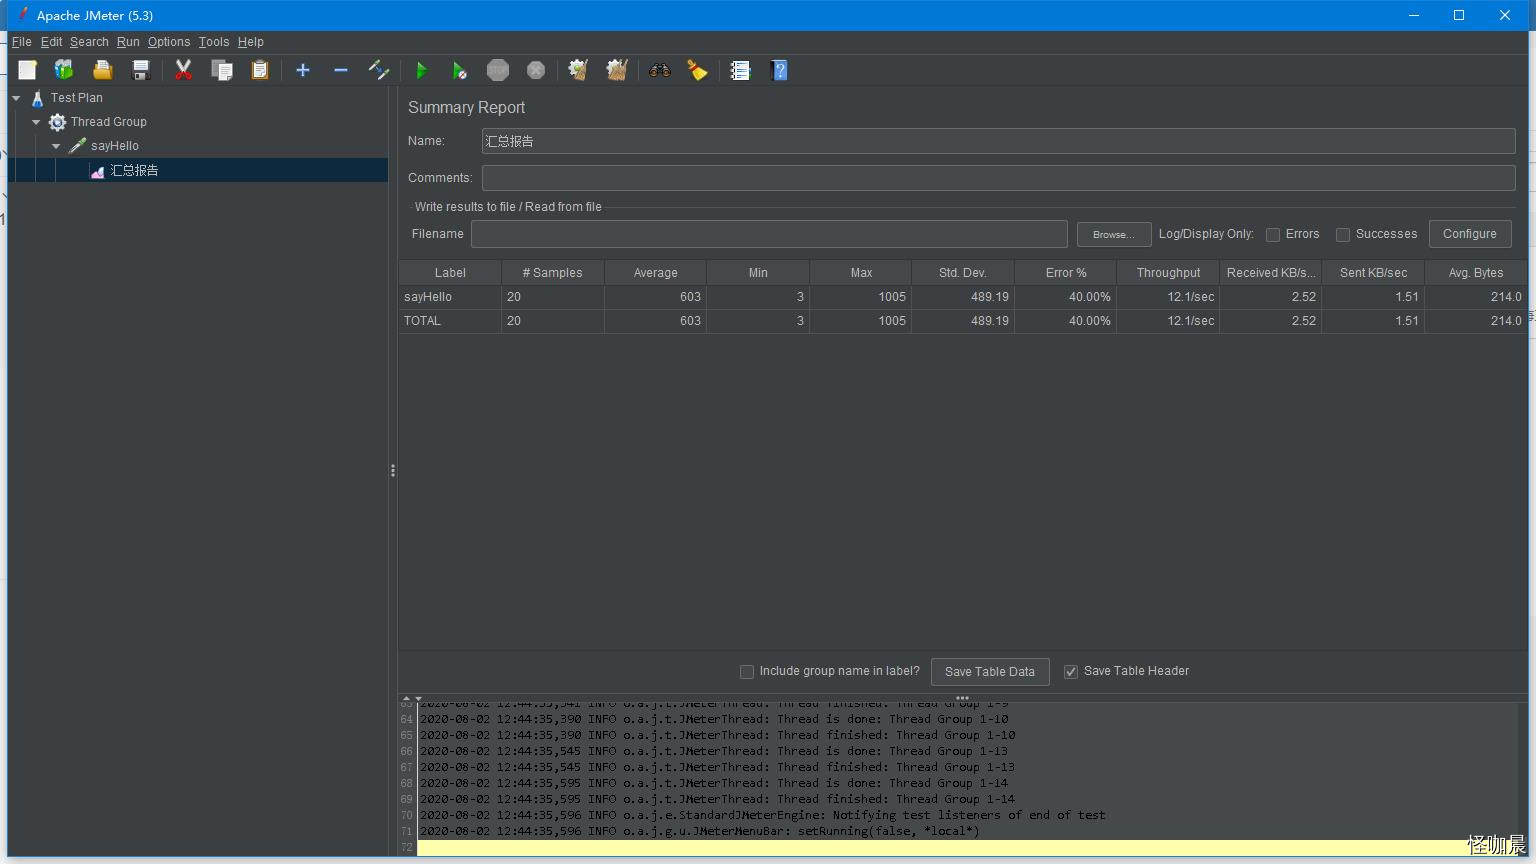Click the Clear All results icon
1536x864 pixels.
coord(617,70)
